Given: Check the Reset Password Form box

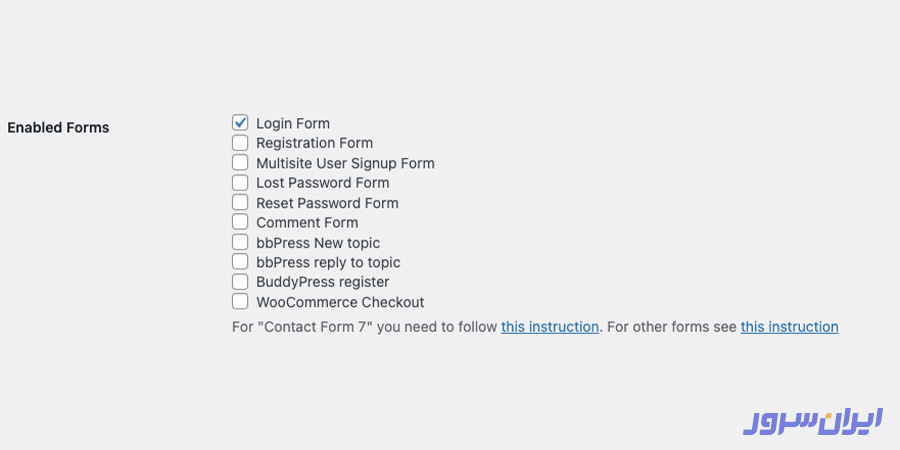Looking at the screenshot, I should coord(240,203).
